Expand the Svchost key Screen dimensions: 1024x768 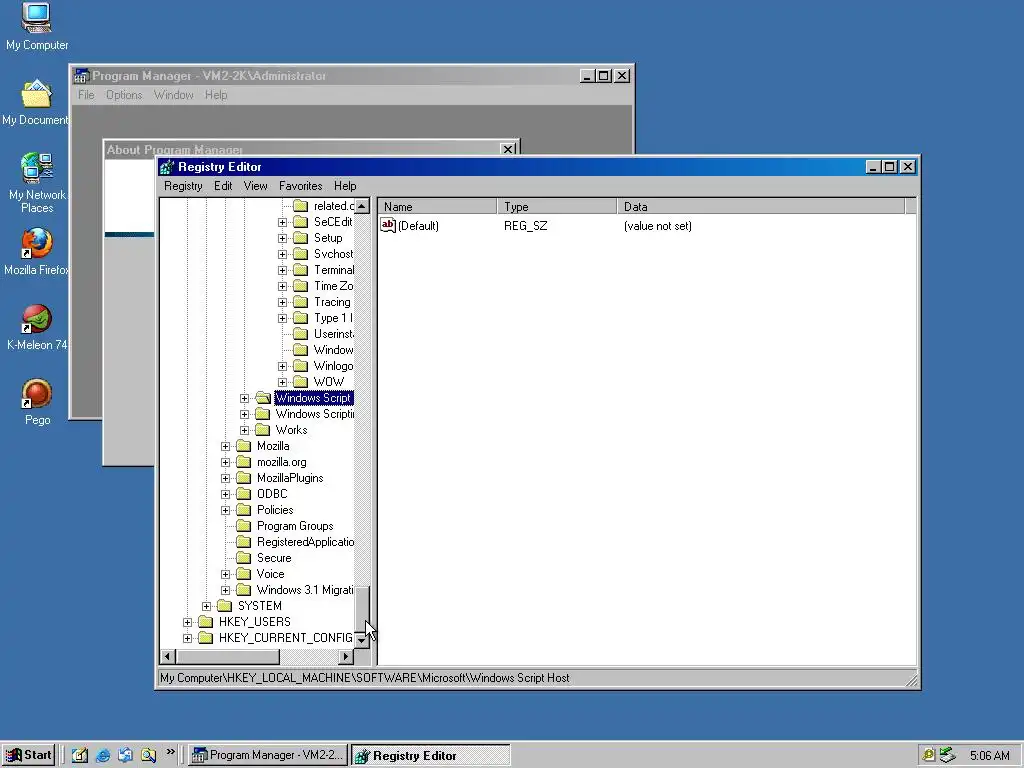coord(282,254)
